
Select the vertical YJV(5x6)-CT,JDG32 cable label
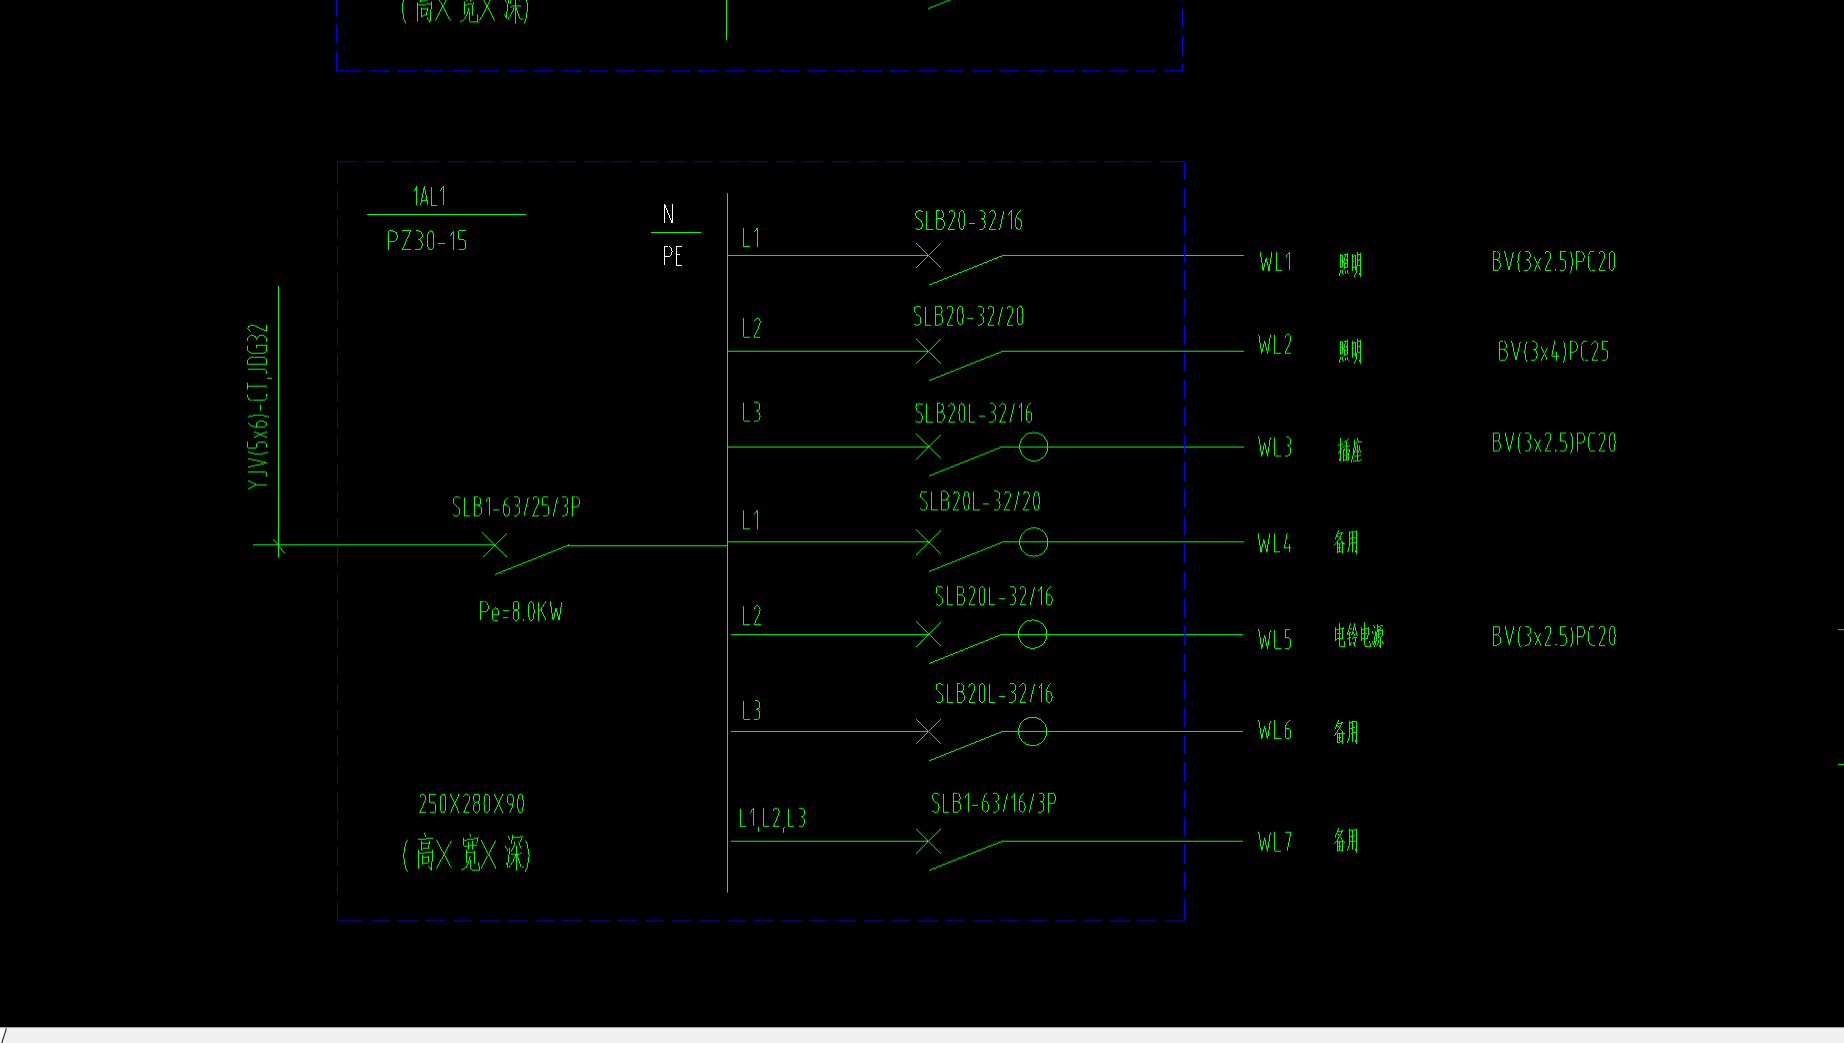pos(259,406)
